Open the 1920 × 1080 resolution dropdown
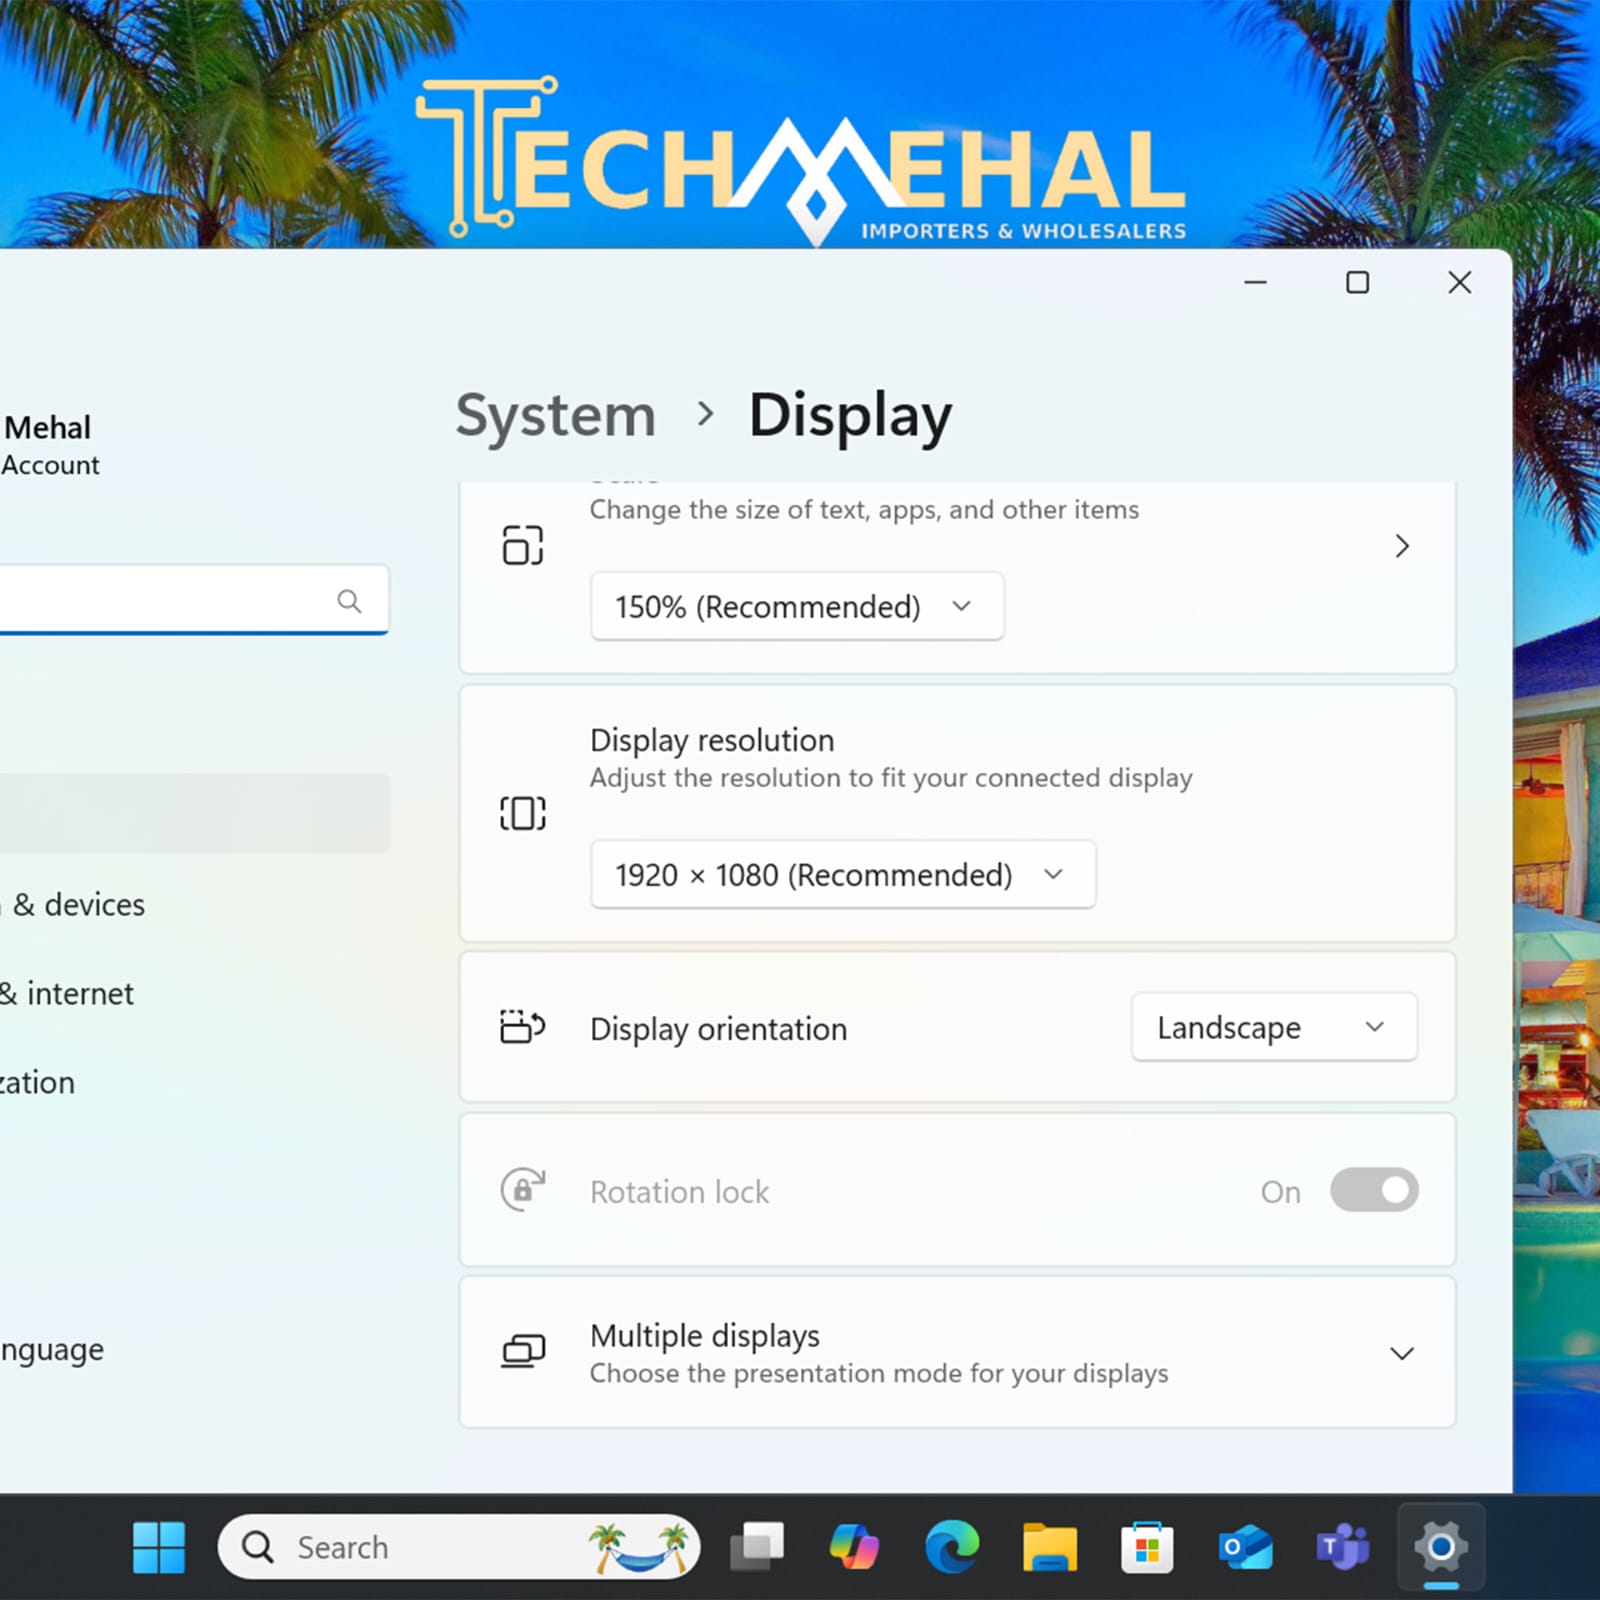Image resolution: width=1600 pixels, height=1600 pixels. [843, 874]
